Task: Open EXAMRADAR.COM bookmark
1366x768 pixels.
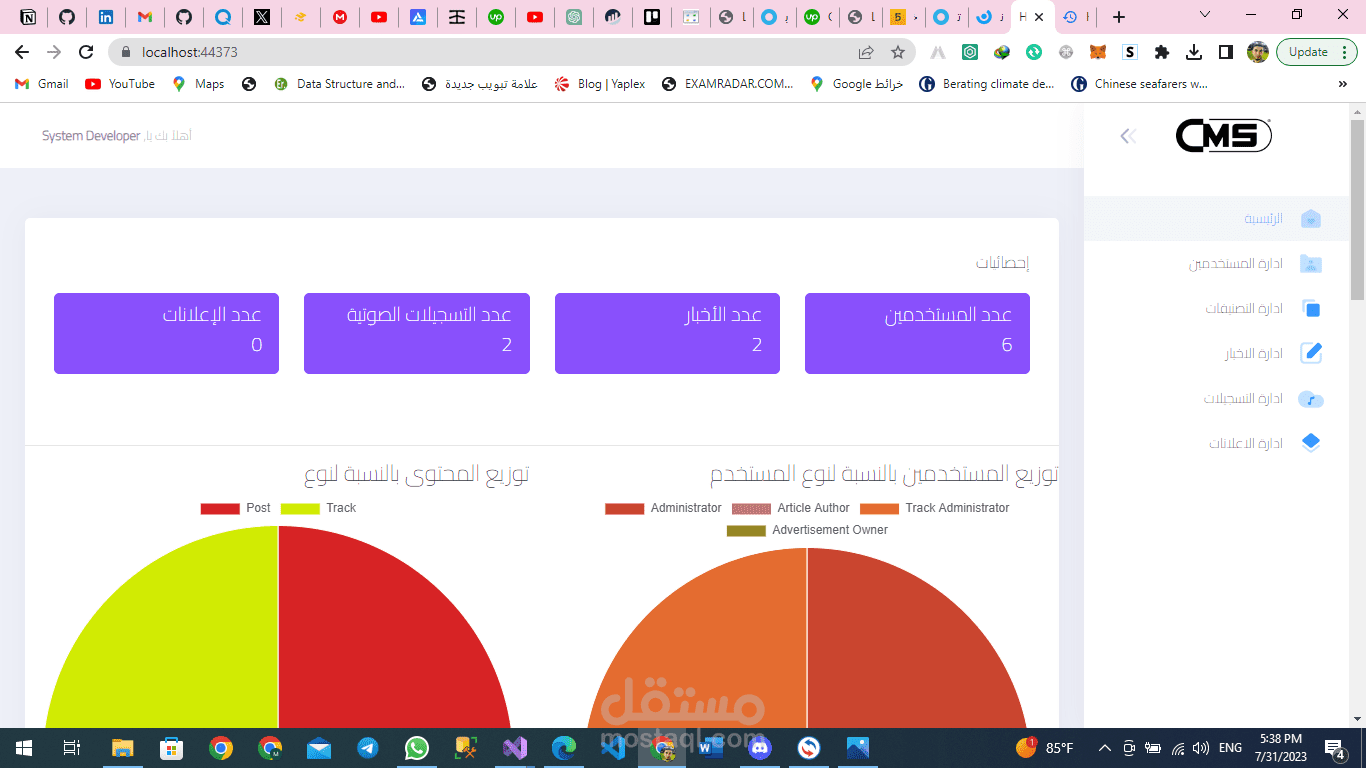Action: [727, 84]
